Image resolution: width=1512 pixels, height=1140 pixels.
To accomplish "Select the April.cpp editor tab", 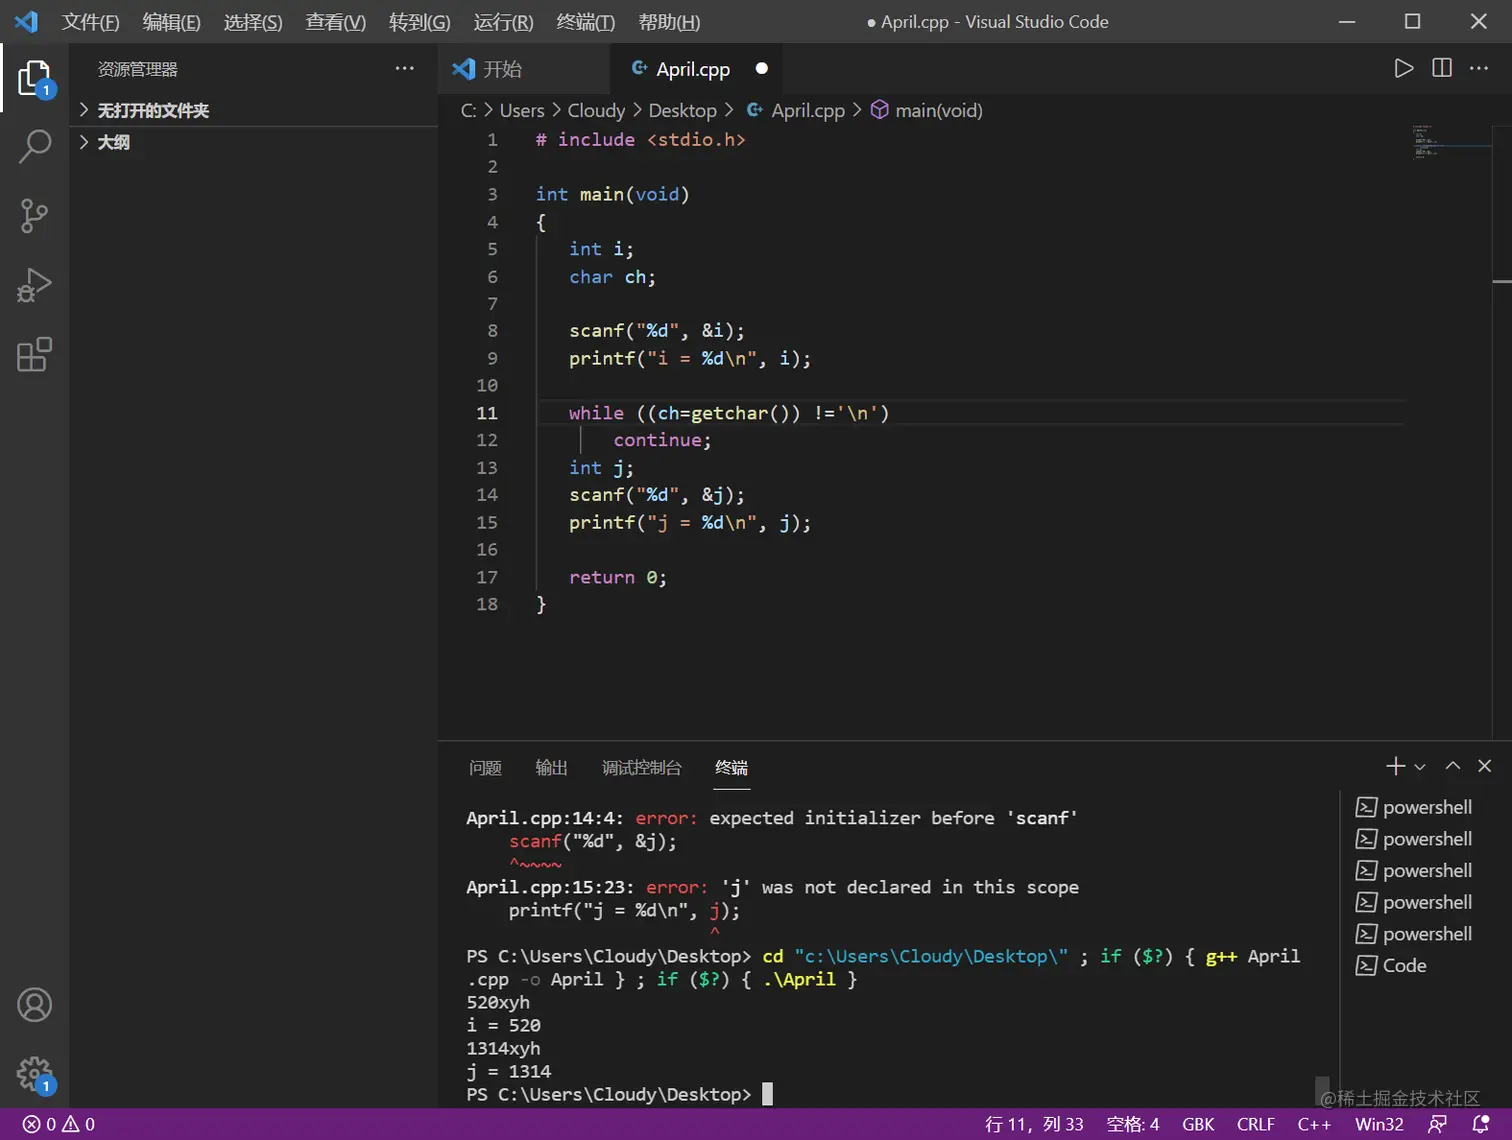I will click(x=697, y=68).
